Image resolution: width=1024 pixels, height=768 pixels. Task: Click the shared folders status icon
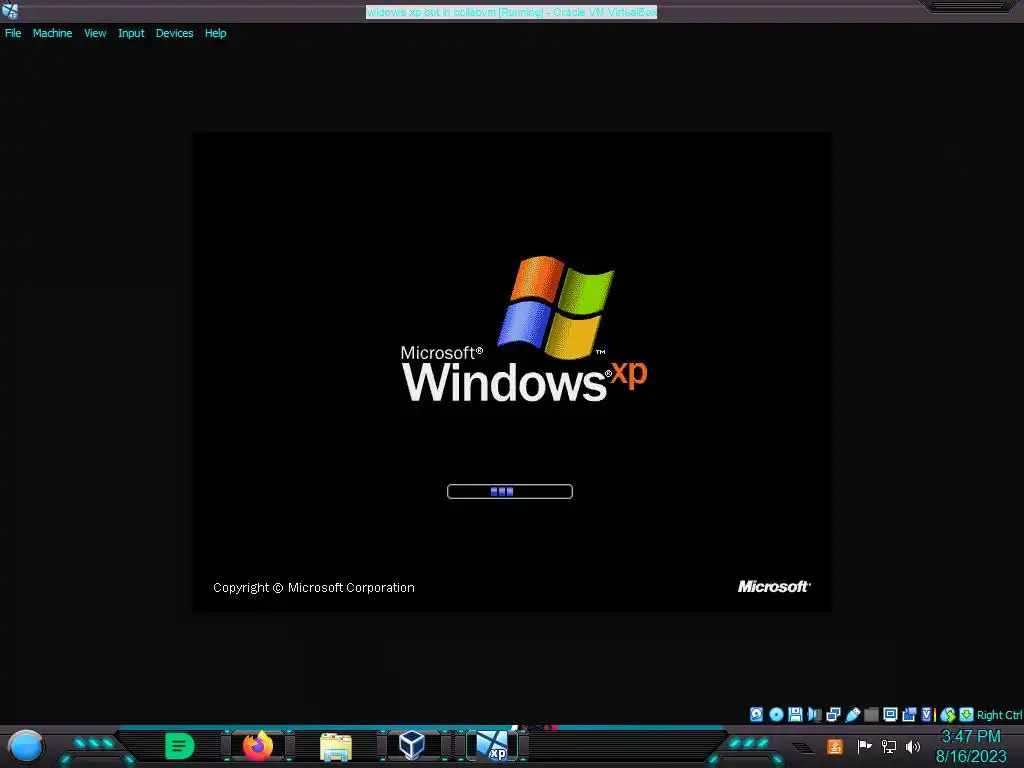(871, 714)
